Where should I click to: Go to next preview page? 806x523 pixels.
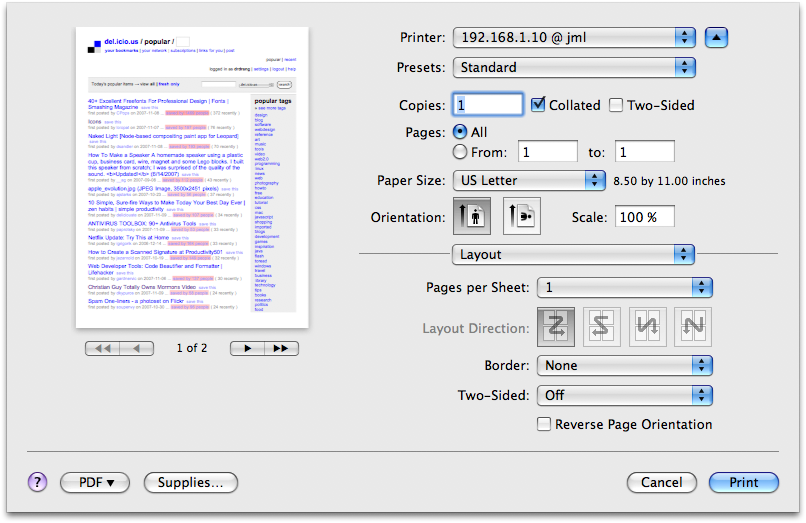pyautogui.click(x=247, y=348)
